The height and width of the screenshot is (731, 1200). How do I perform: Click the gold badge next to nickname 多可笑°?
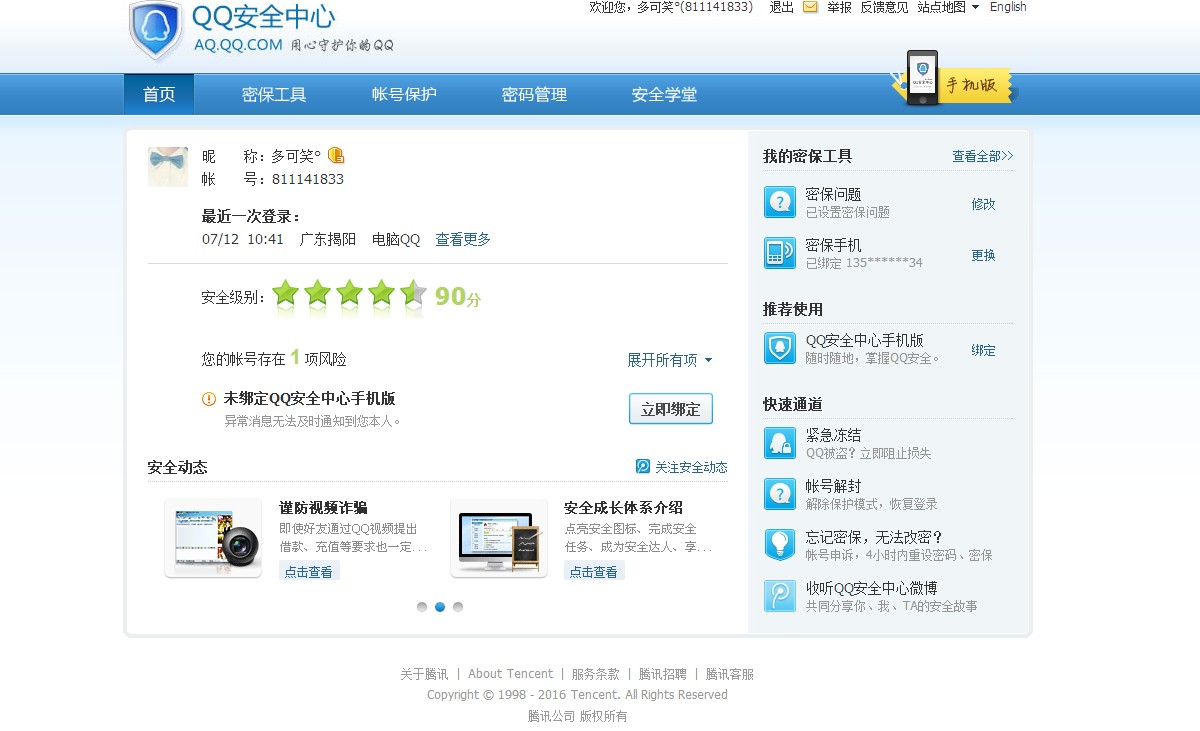pyautogui.click(x=336, y=155)
